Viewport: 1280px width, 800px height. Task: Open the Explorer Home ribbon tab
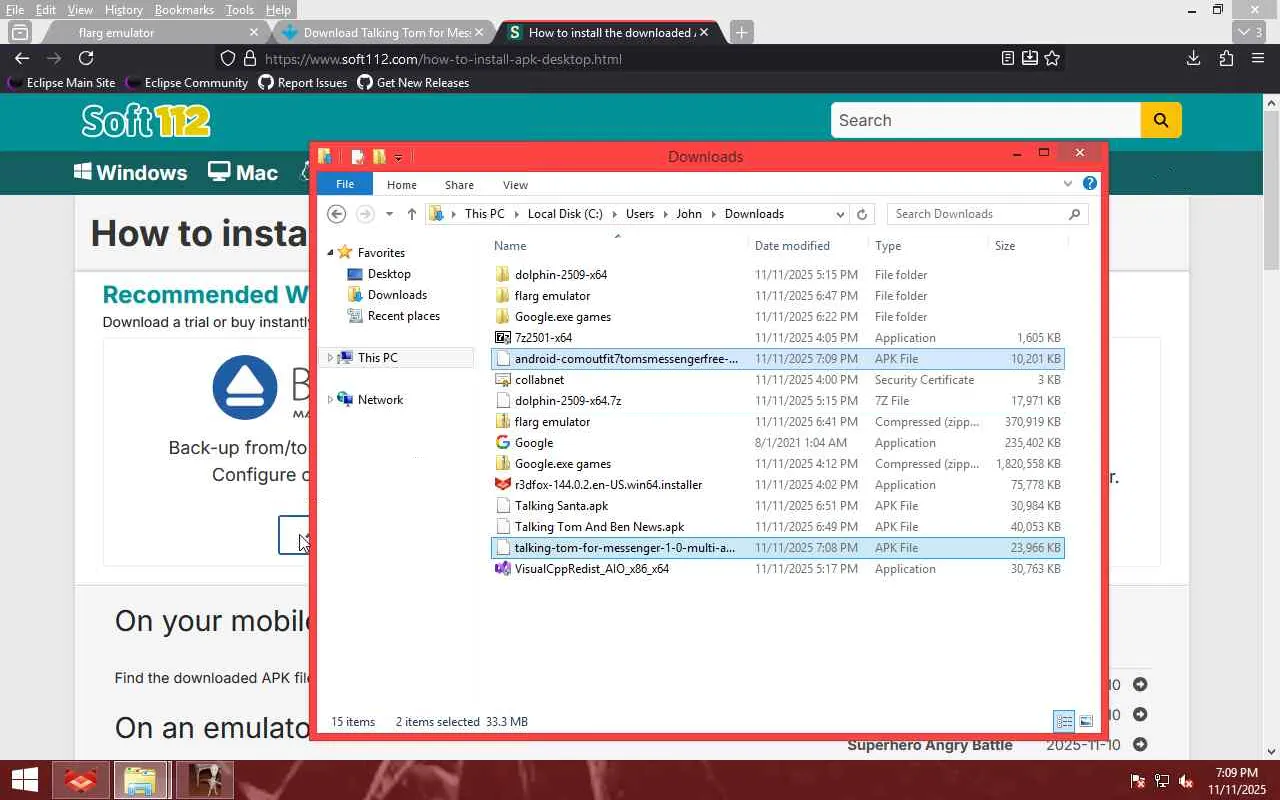coord(402,185)
